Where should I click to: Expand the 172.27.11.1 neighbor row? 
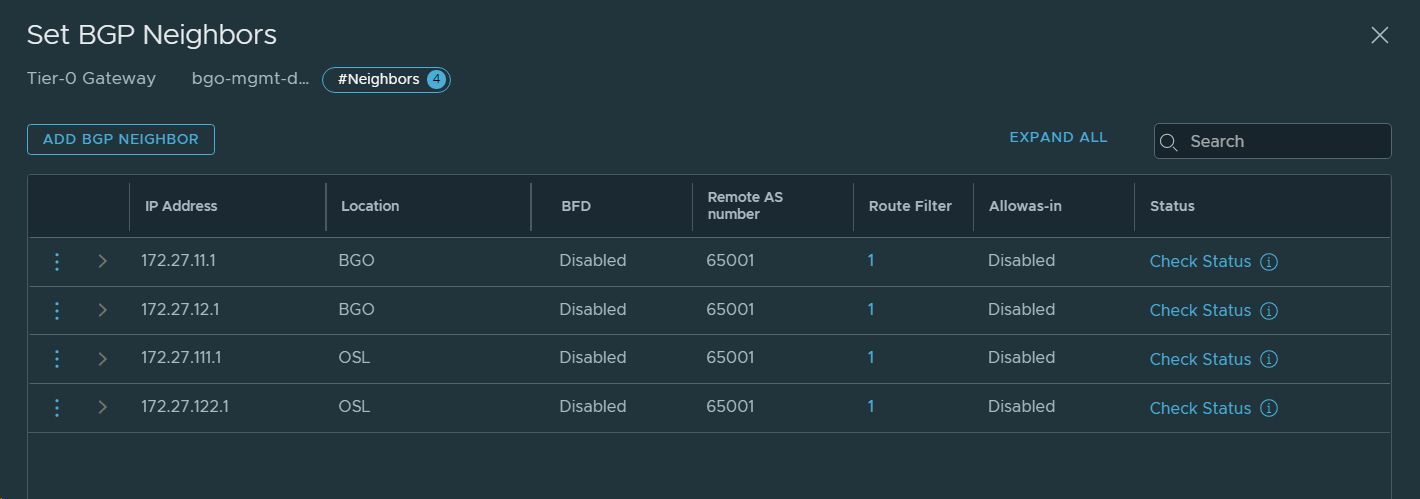[x=102, y=262]
